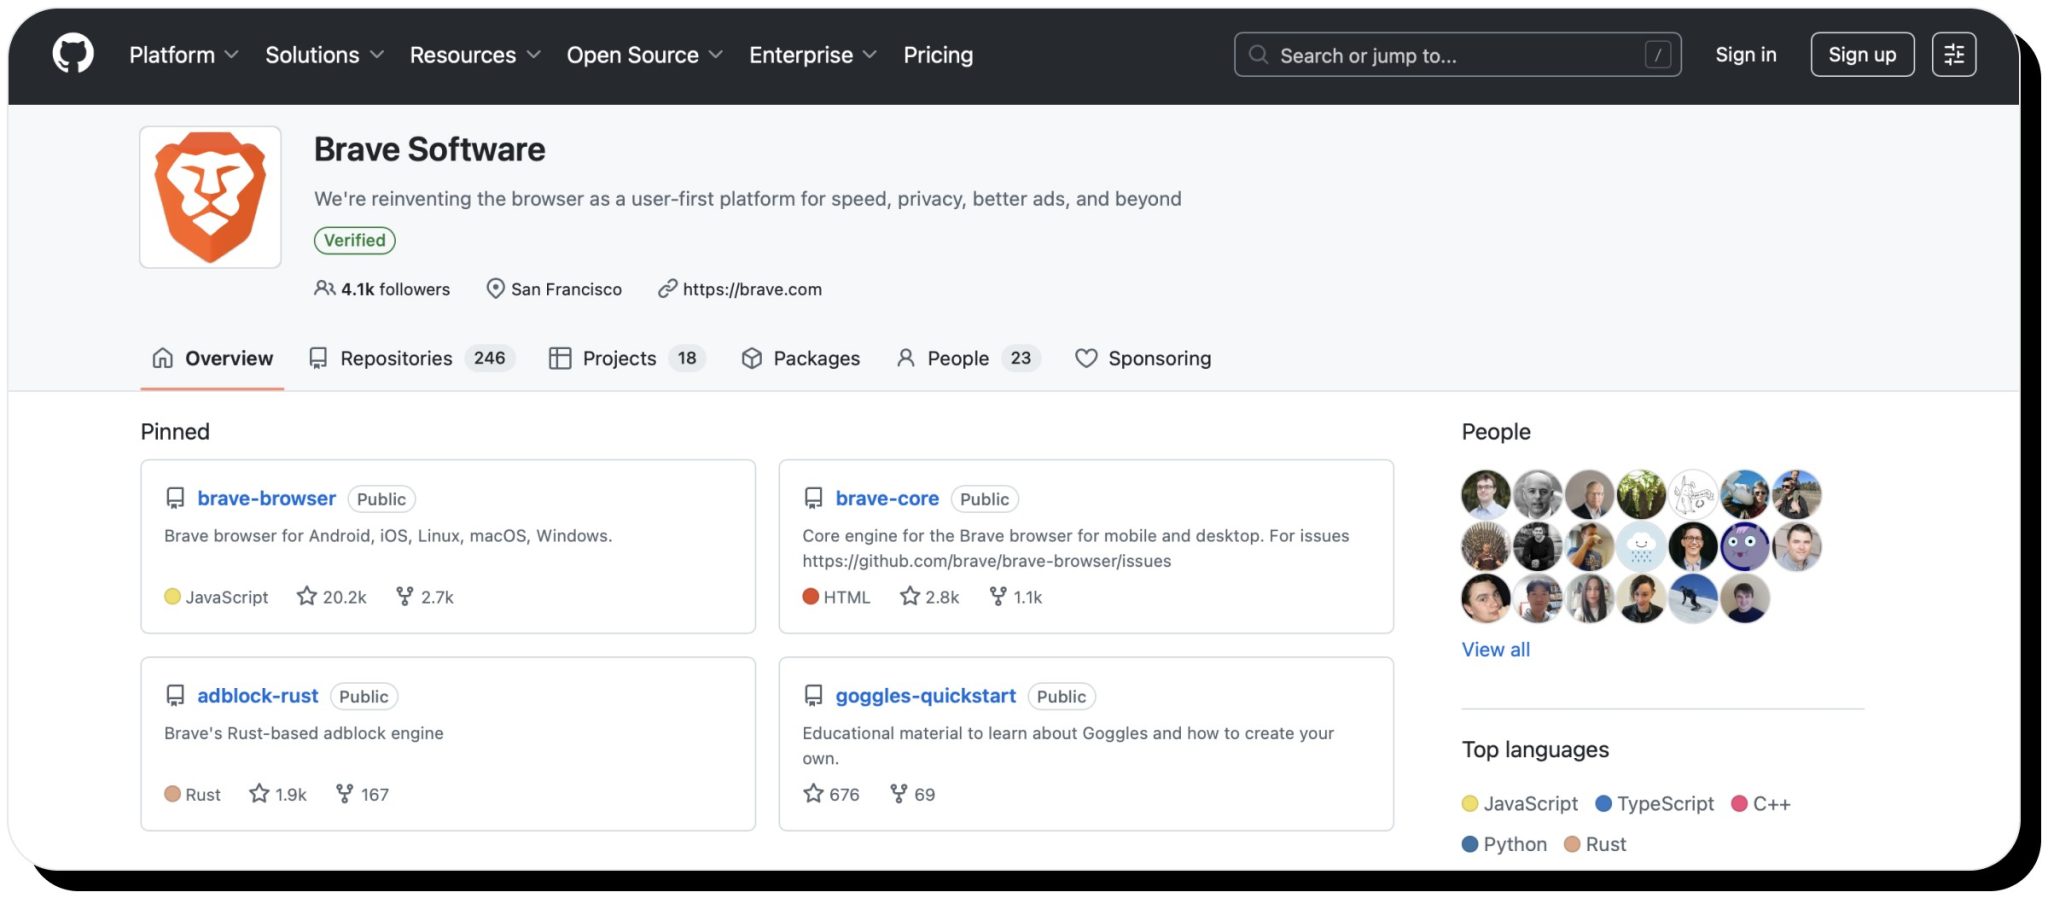Click the star icon on brave-browser
This screenshot has width=2048, height=898.
click(x=306, y=596)
